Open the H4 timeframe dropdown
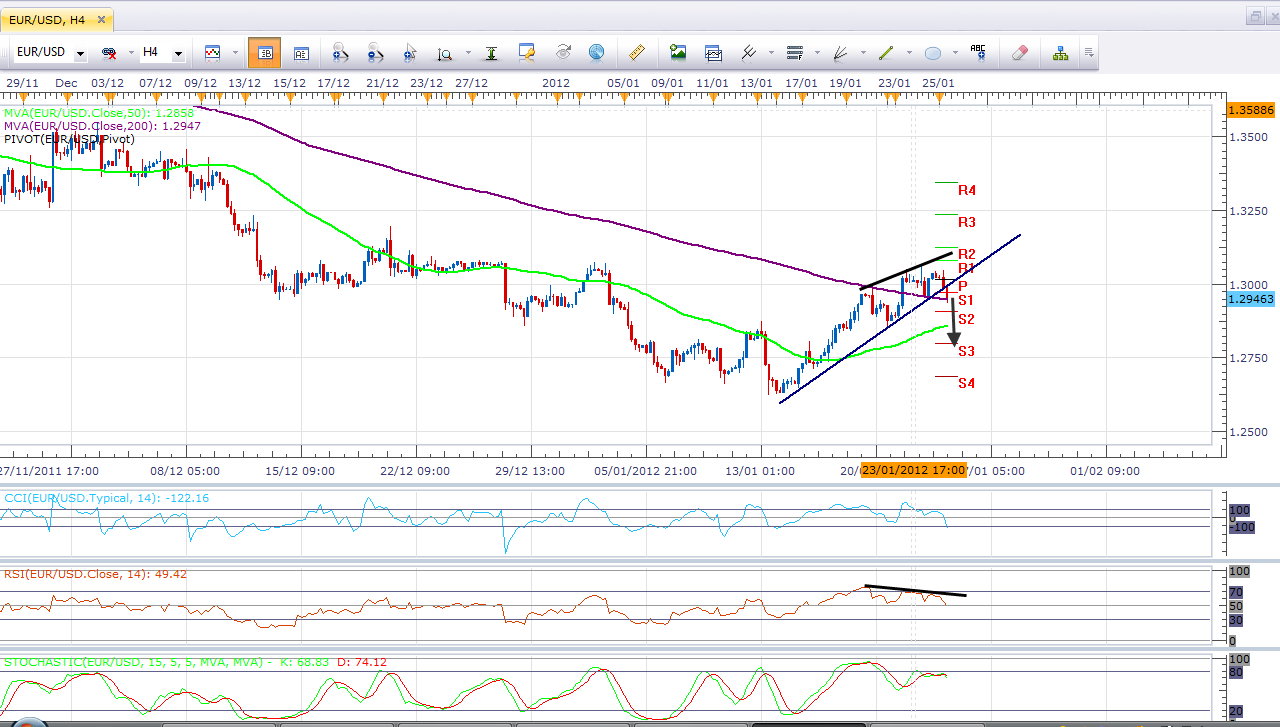The width and height of the screenshot is (1280, 727). click(x=178, y=53)
